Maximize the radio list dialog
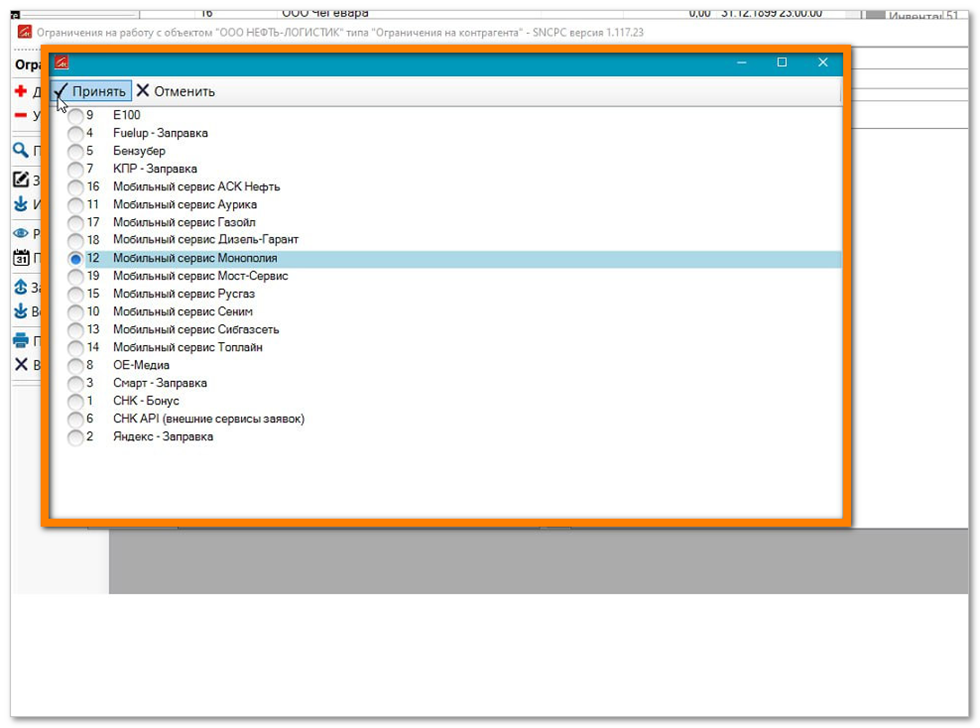Screen dimensions: 980x728 [x=782, y=62]
